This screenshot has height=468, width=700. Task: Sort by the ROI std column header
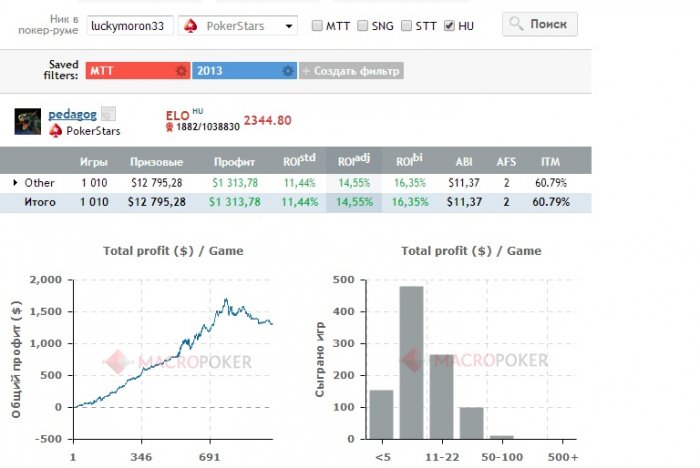pos(299,160)
